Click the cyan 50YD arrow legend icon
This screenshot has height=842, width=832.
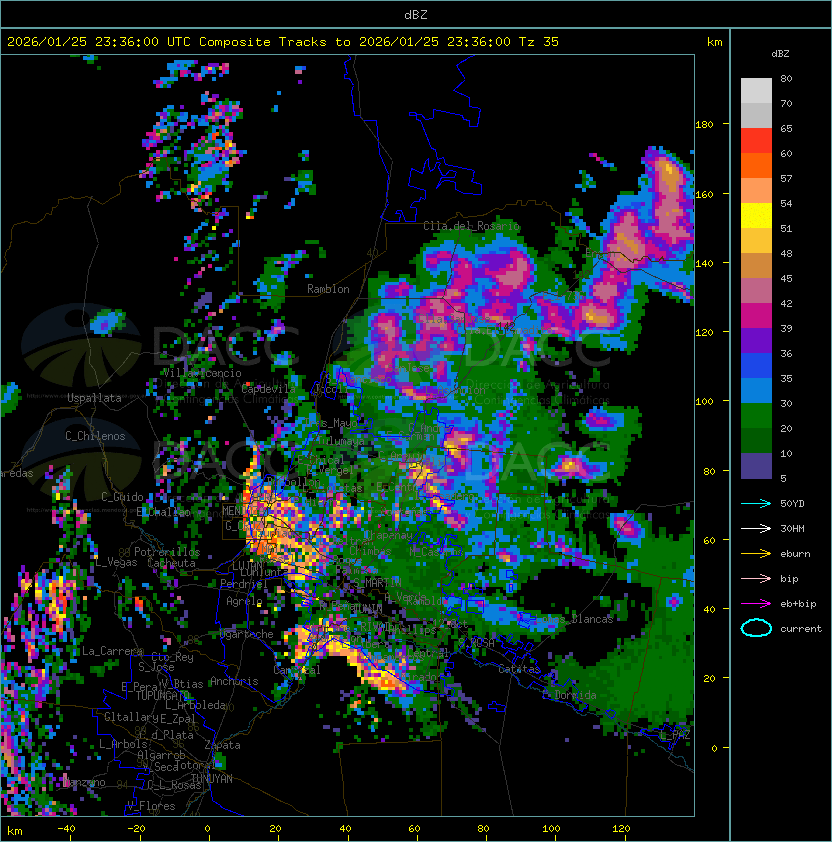[756, 503]
